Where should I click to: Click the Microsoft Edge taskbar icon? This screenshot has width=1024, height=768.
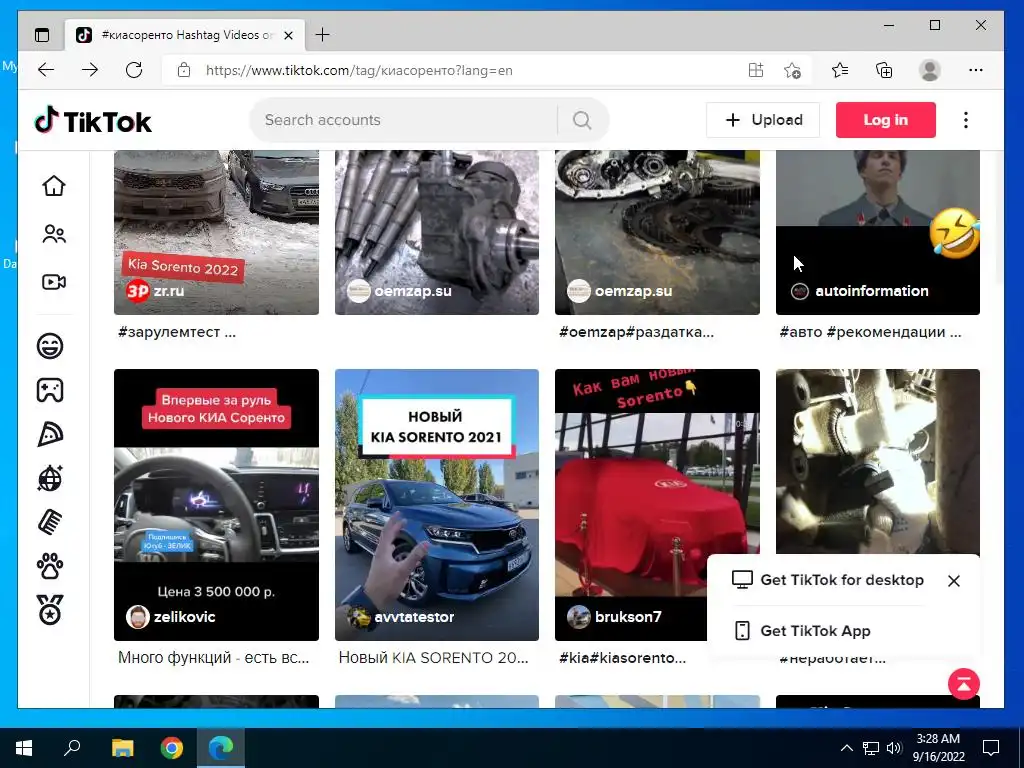pyautogui.click(x=221, y=748)
